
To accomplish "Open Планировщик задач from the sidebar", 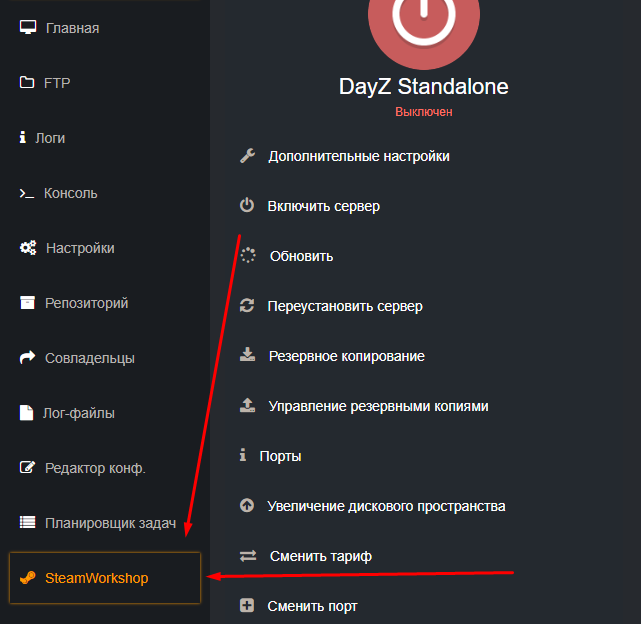I will click(x=110, y=523).
